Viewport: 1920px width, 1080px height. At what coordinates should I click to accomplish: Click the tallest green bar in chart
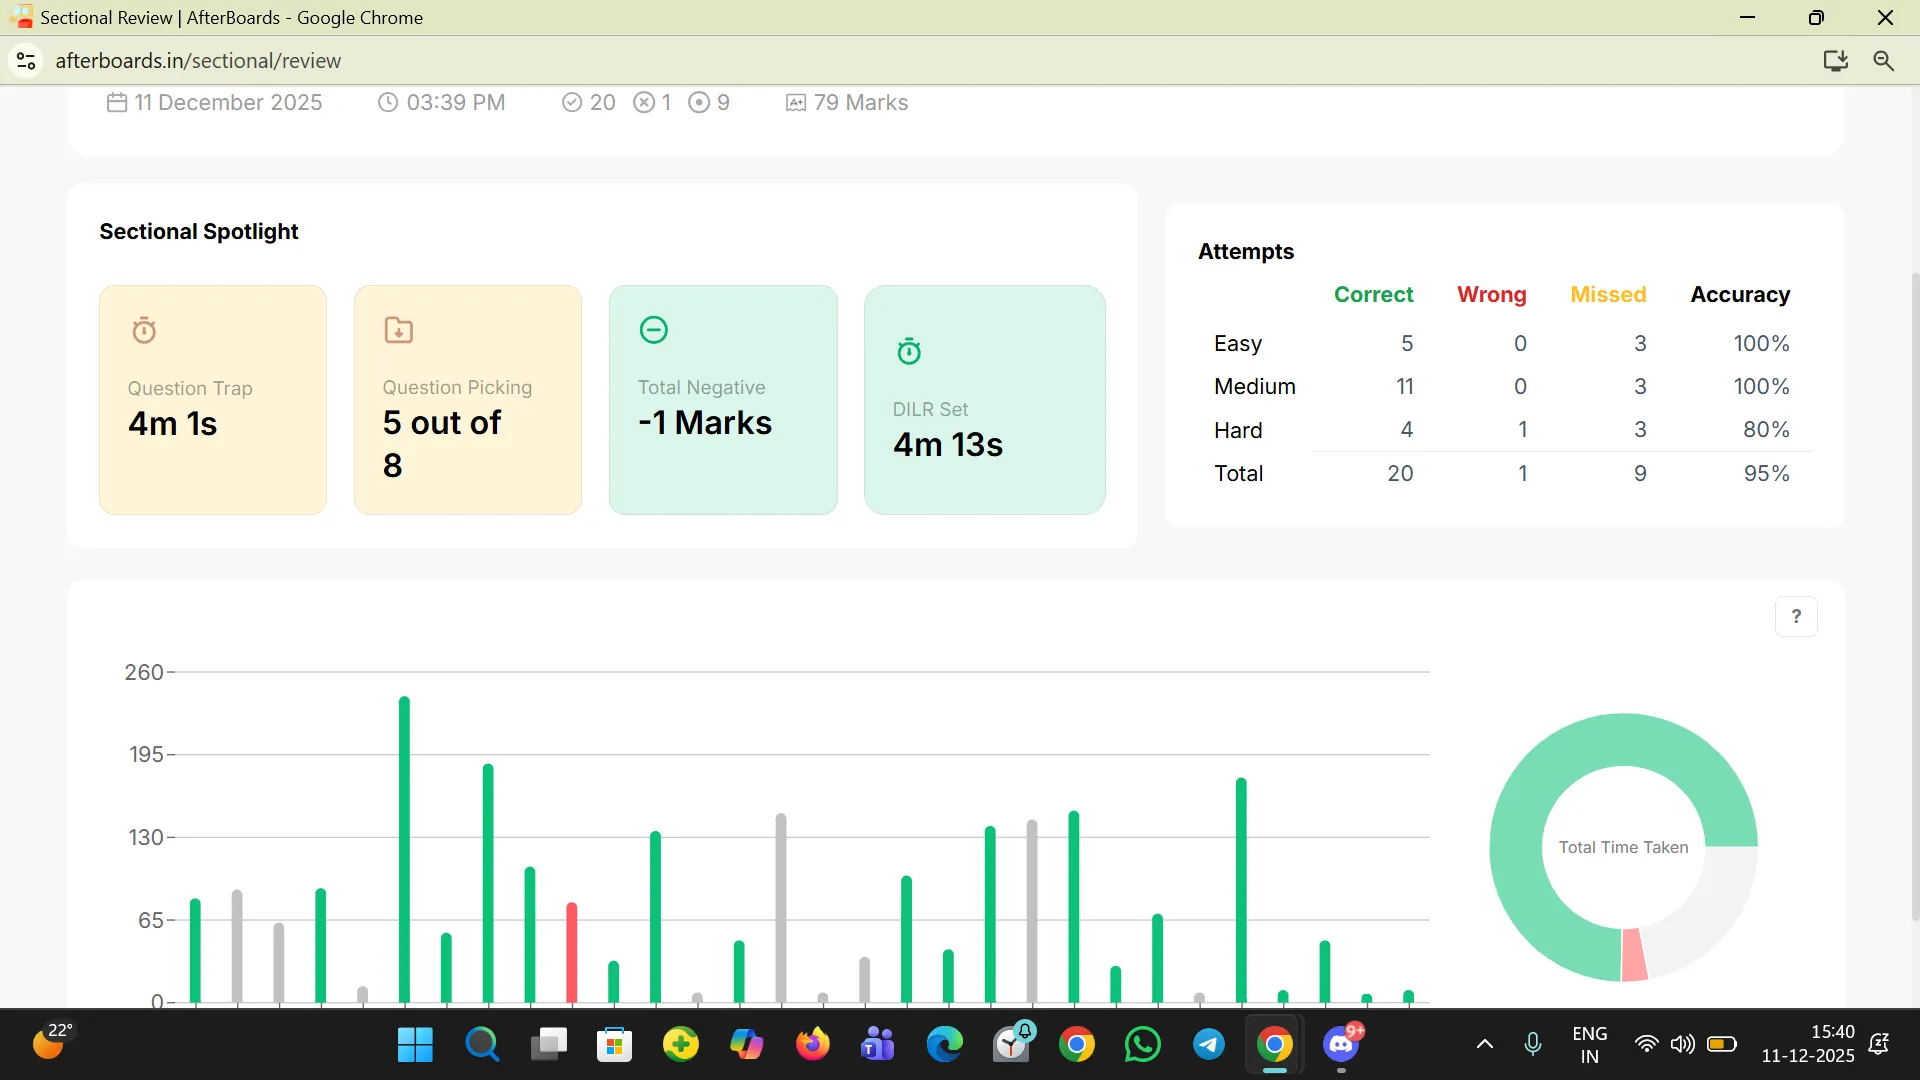pyautogui.click(x=404, y=850)
